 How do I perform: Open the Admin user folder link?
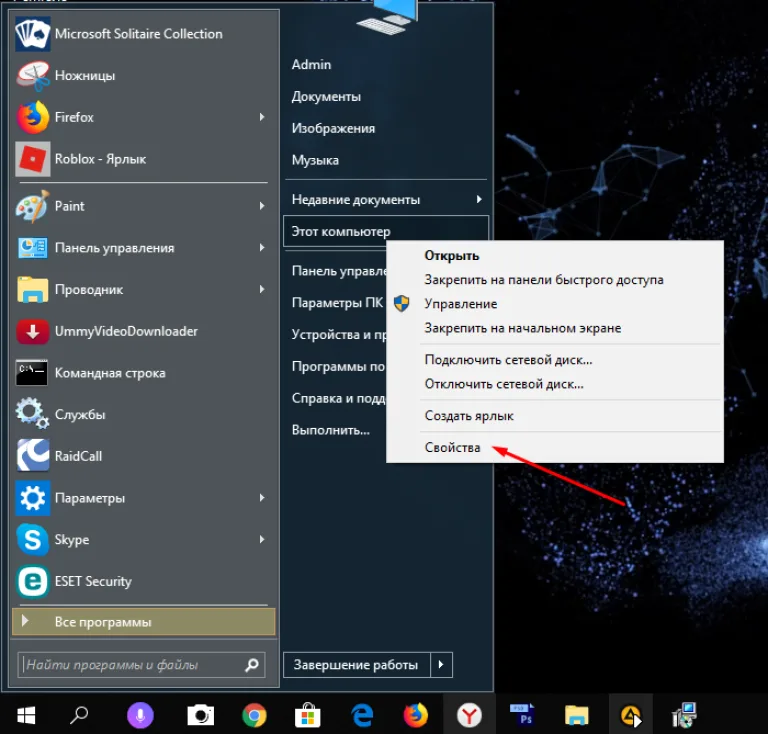312,65
